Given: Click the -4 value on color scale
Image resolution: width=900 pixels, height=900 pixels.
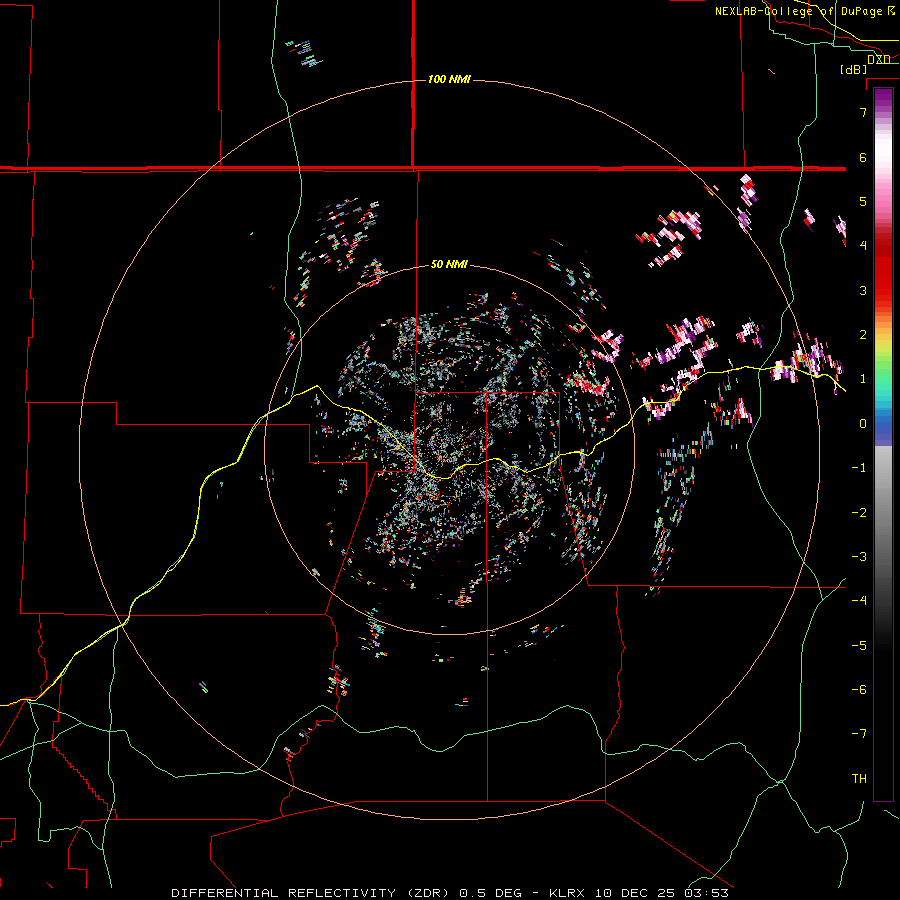Looking at the screenshot, I should (x=859, y=601).
